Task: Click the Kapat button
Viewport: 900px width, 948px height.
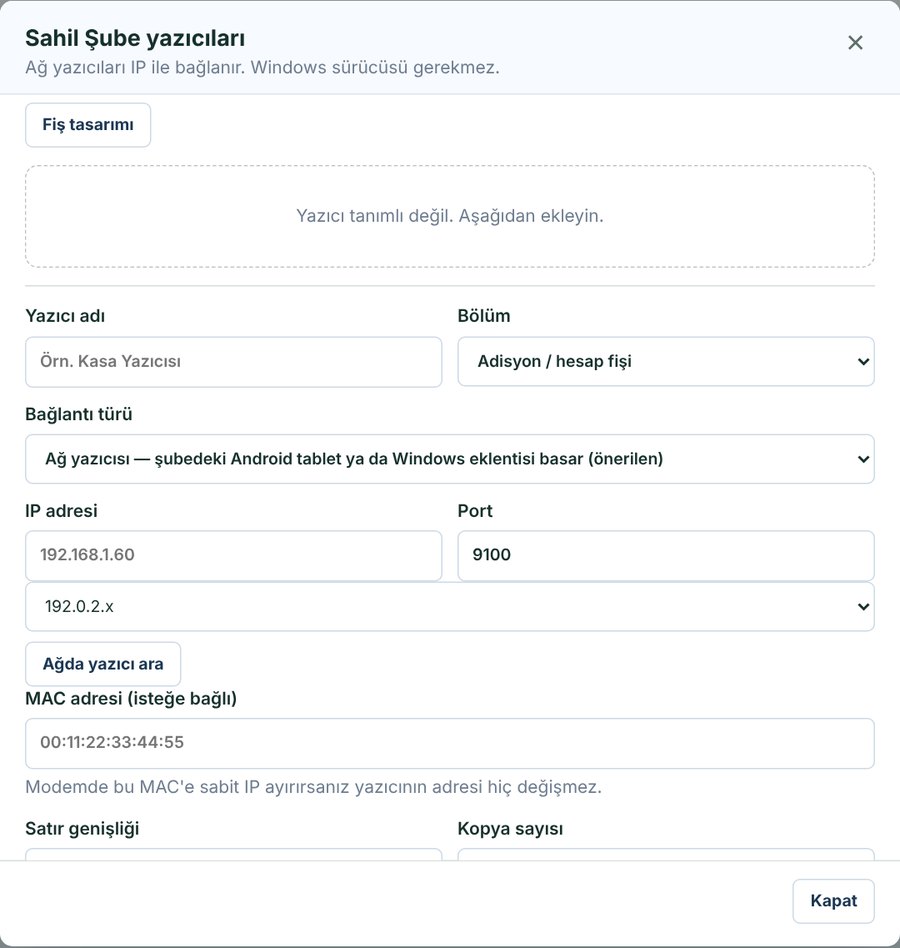Action: pos(834,901)
